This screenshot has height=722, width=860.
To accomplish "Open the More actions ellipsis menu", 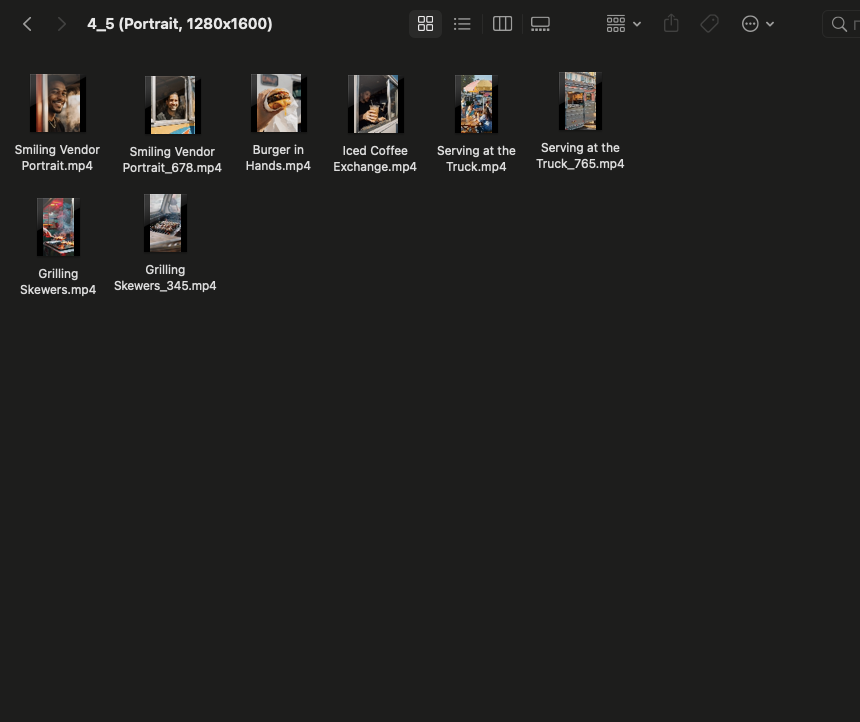I will click(757, 24).
